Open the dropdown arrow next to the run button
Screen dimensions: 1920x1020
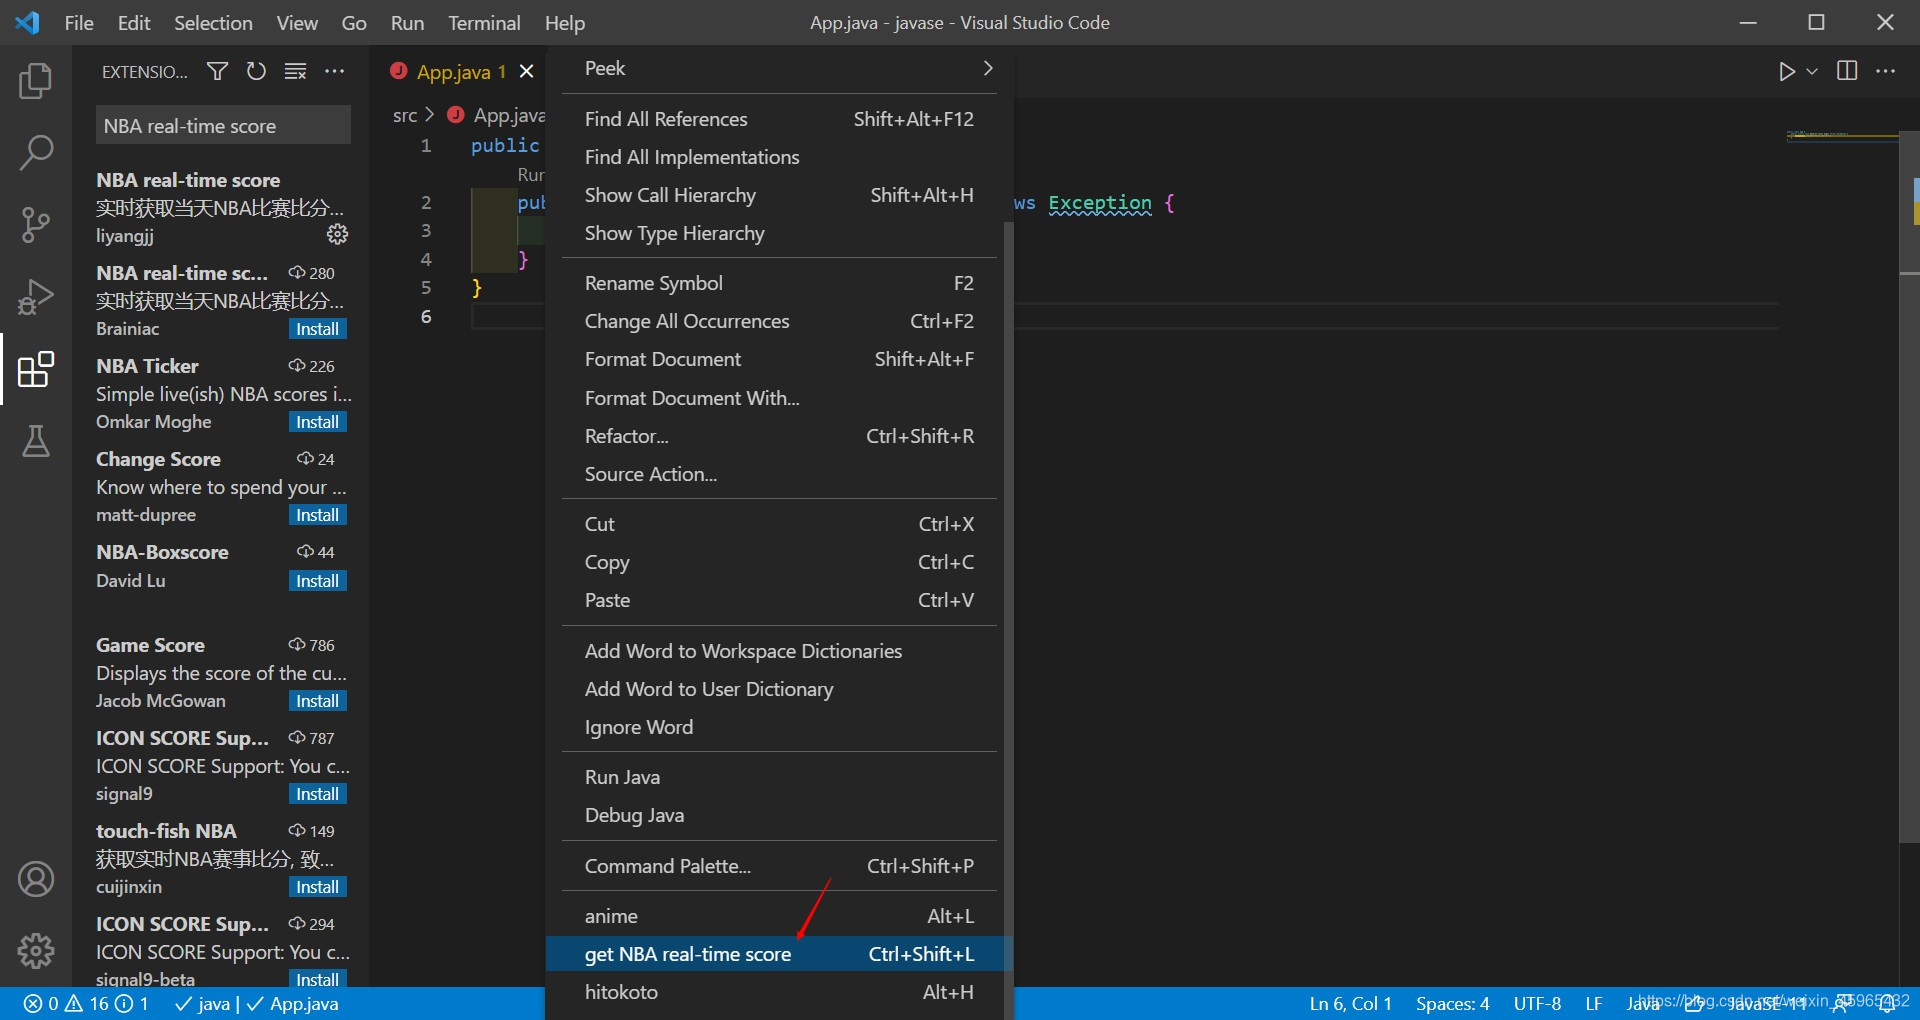pyautogui.click(x=1812, y=71)
